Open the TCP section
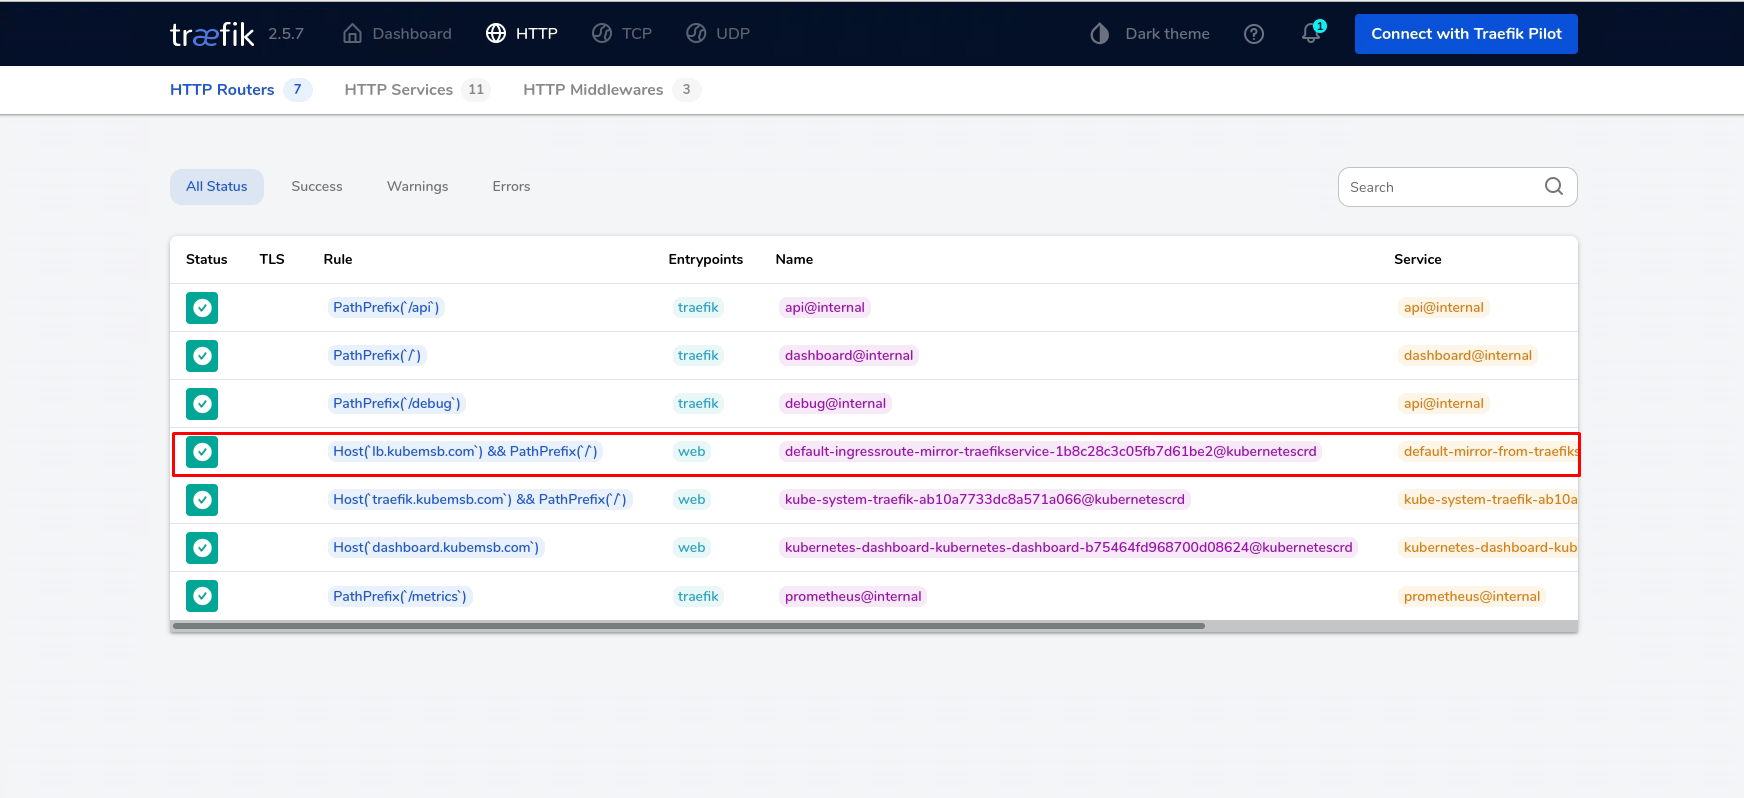1744x798 pixels. tap(622, 34)
